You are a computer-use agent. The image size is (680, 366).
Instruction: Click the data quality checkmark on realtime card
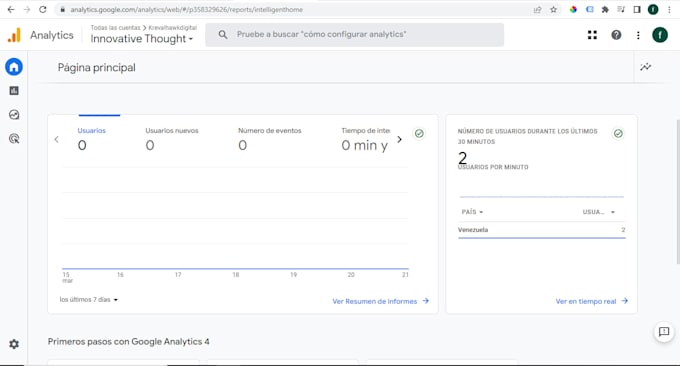(x=618, y=134)
